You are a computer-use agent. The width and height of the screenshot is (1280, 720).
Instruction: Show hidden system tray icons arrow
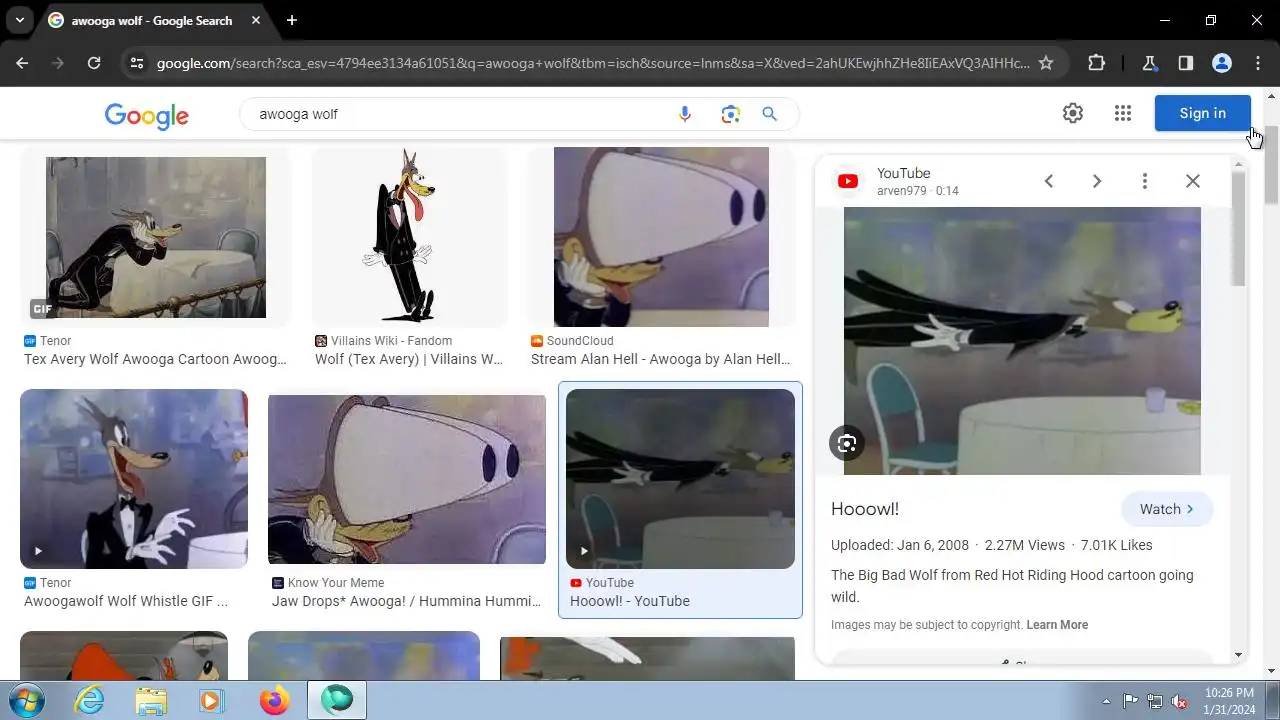[1106, 701]
